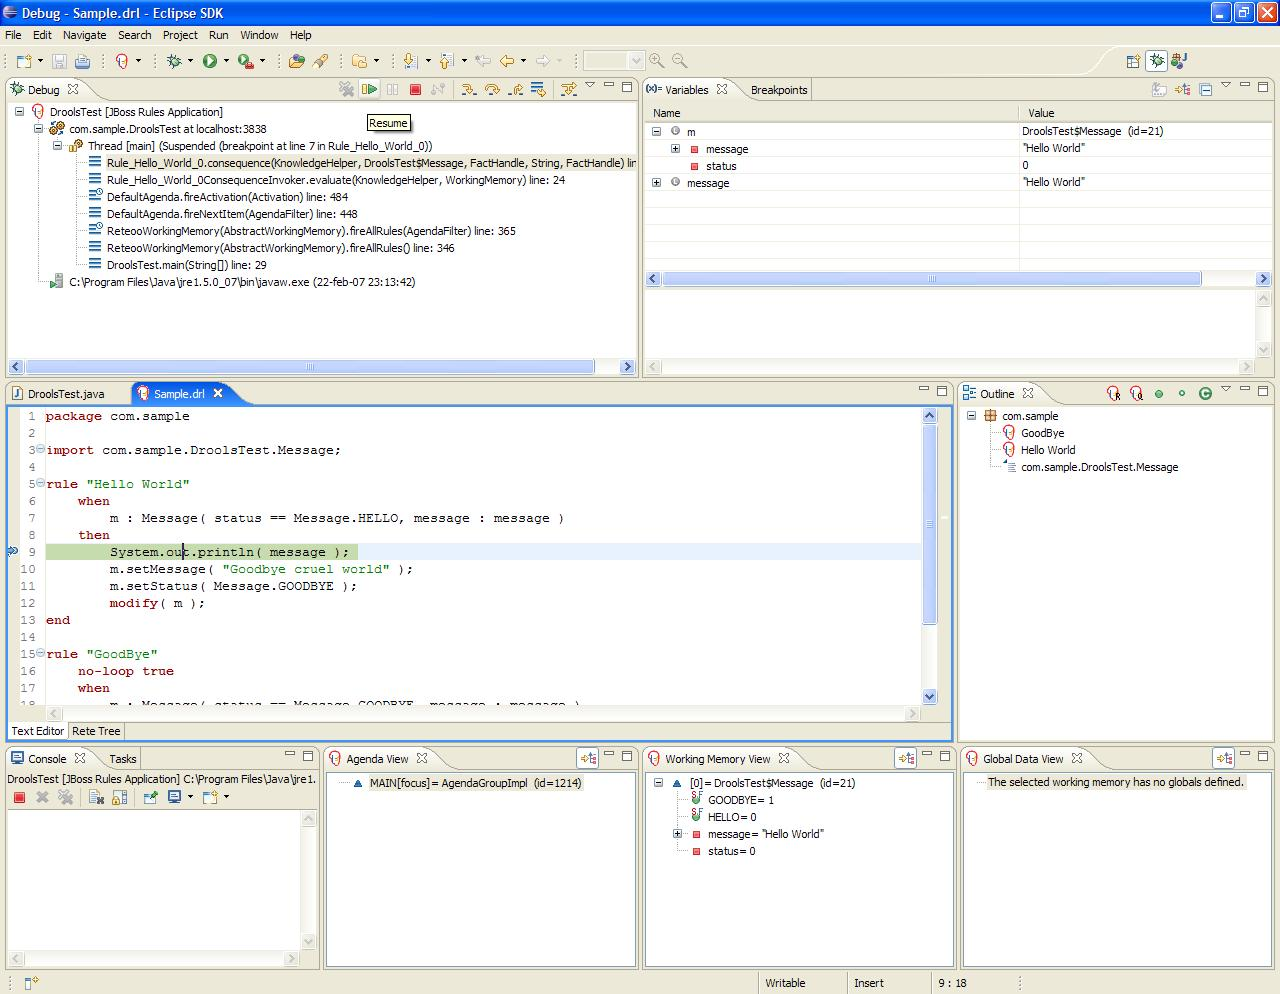Toggle Show Logical Structure in Variables view

[1183, 90]
